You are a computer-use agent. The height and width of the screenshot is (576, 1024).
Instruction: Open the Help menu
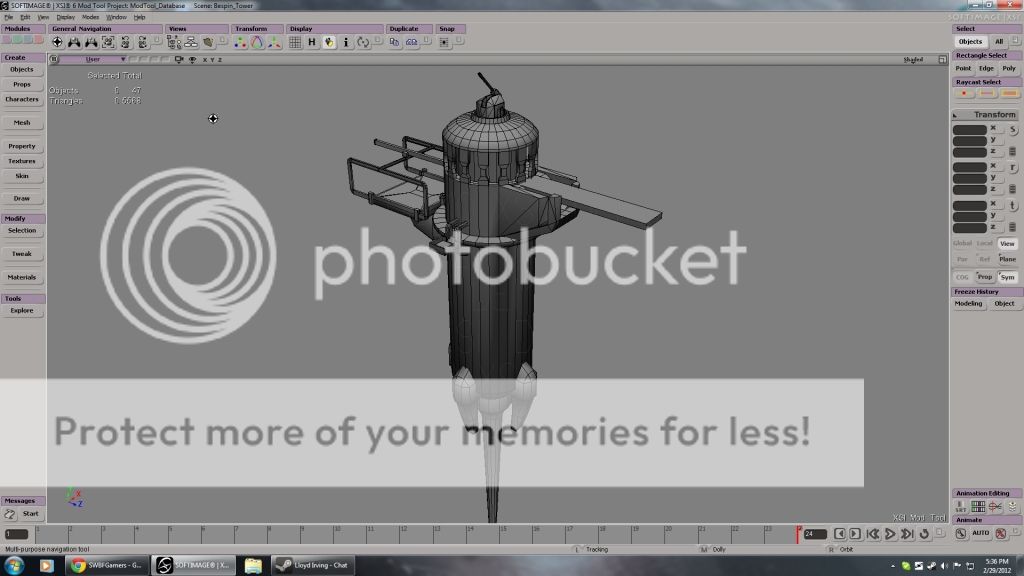click(x=139, y=17)
